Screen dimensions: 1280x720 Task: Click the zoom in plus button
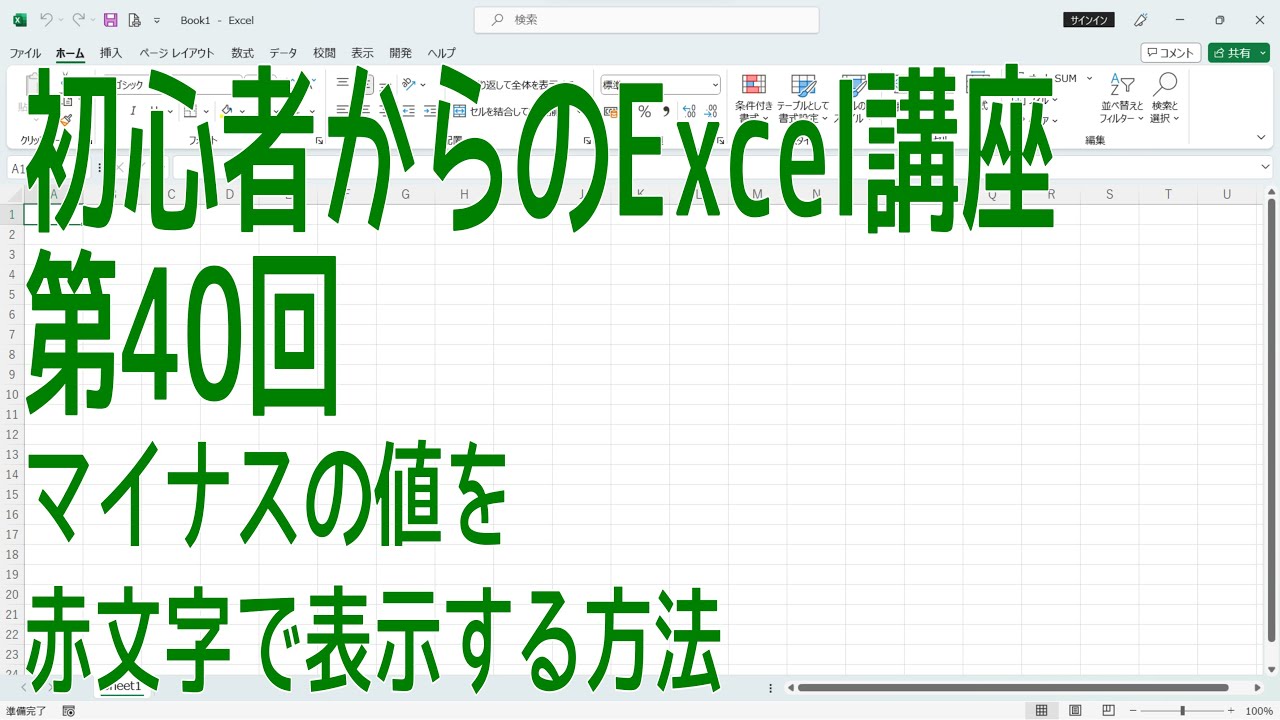(x=1231, y=711)
